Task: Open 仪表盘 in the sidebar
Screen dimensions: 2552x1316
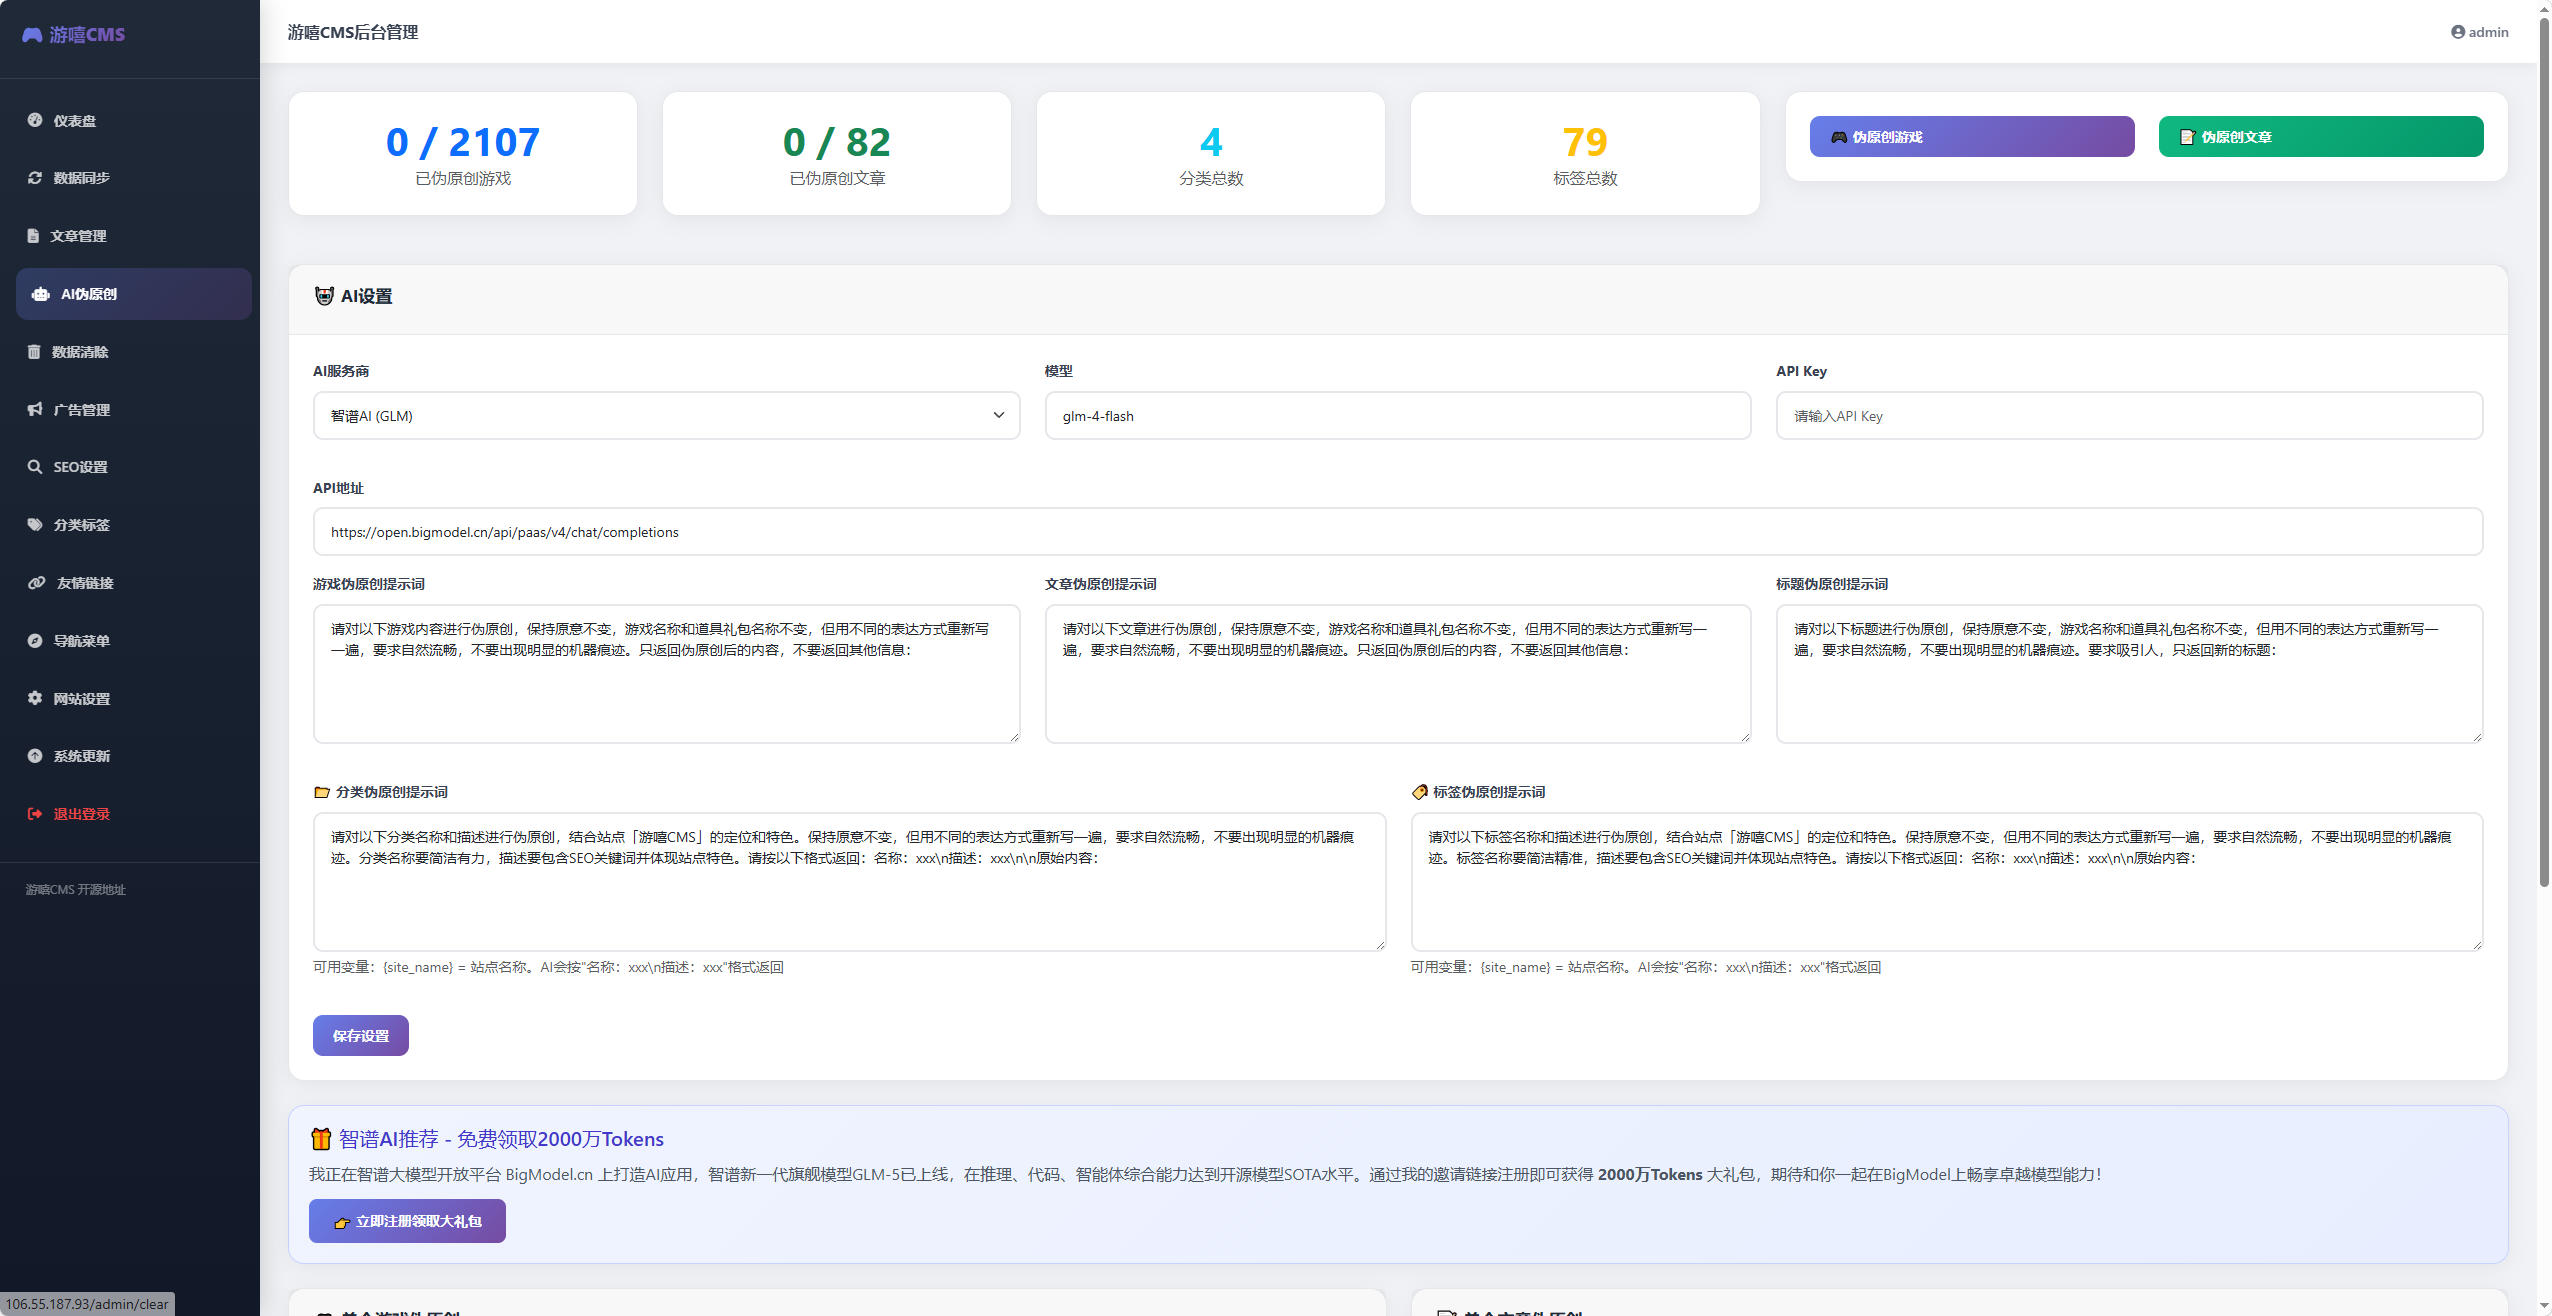Action: tap(134, 120)
